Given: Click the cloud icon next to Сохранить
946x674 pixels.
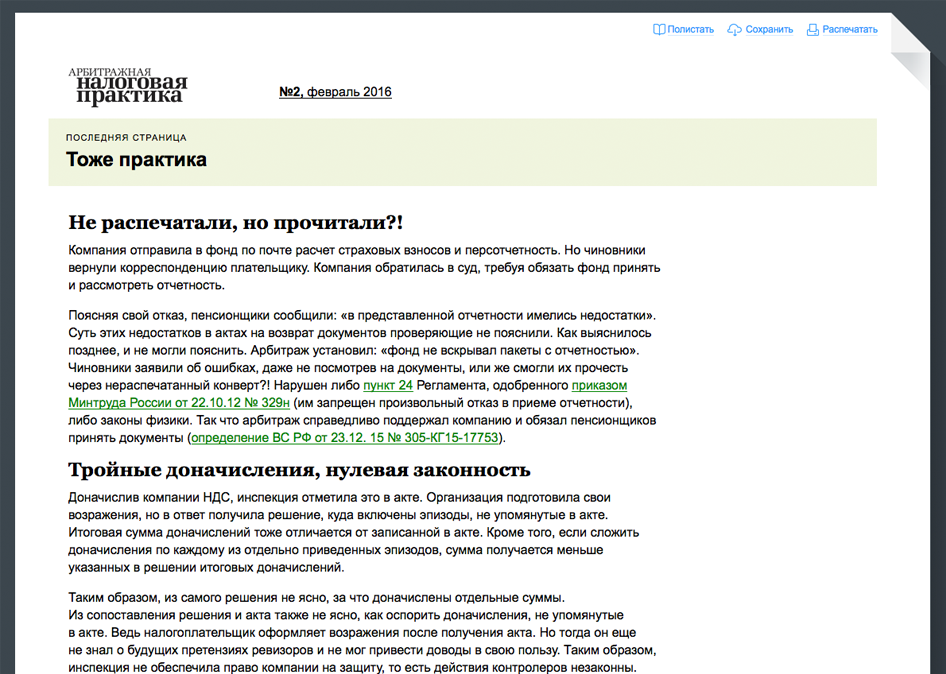Looking at the screenshot, I should click(734, 30).
